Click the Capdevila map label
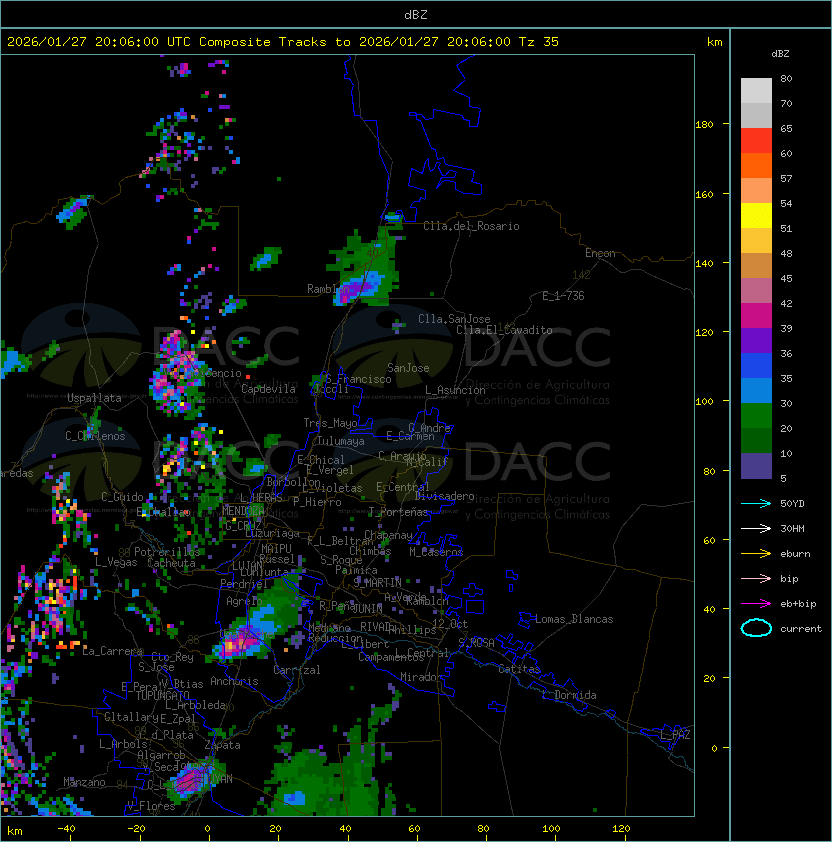The height and width of the screenshot is (842, 832). click(x=269, y=389)
